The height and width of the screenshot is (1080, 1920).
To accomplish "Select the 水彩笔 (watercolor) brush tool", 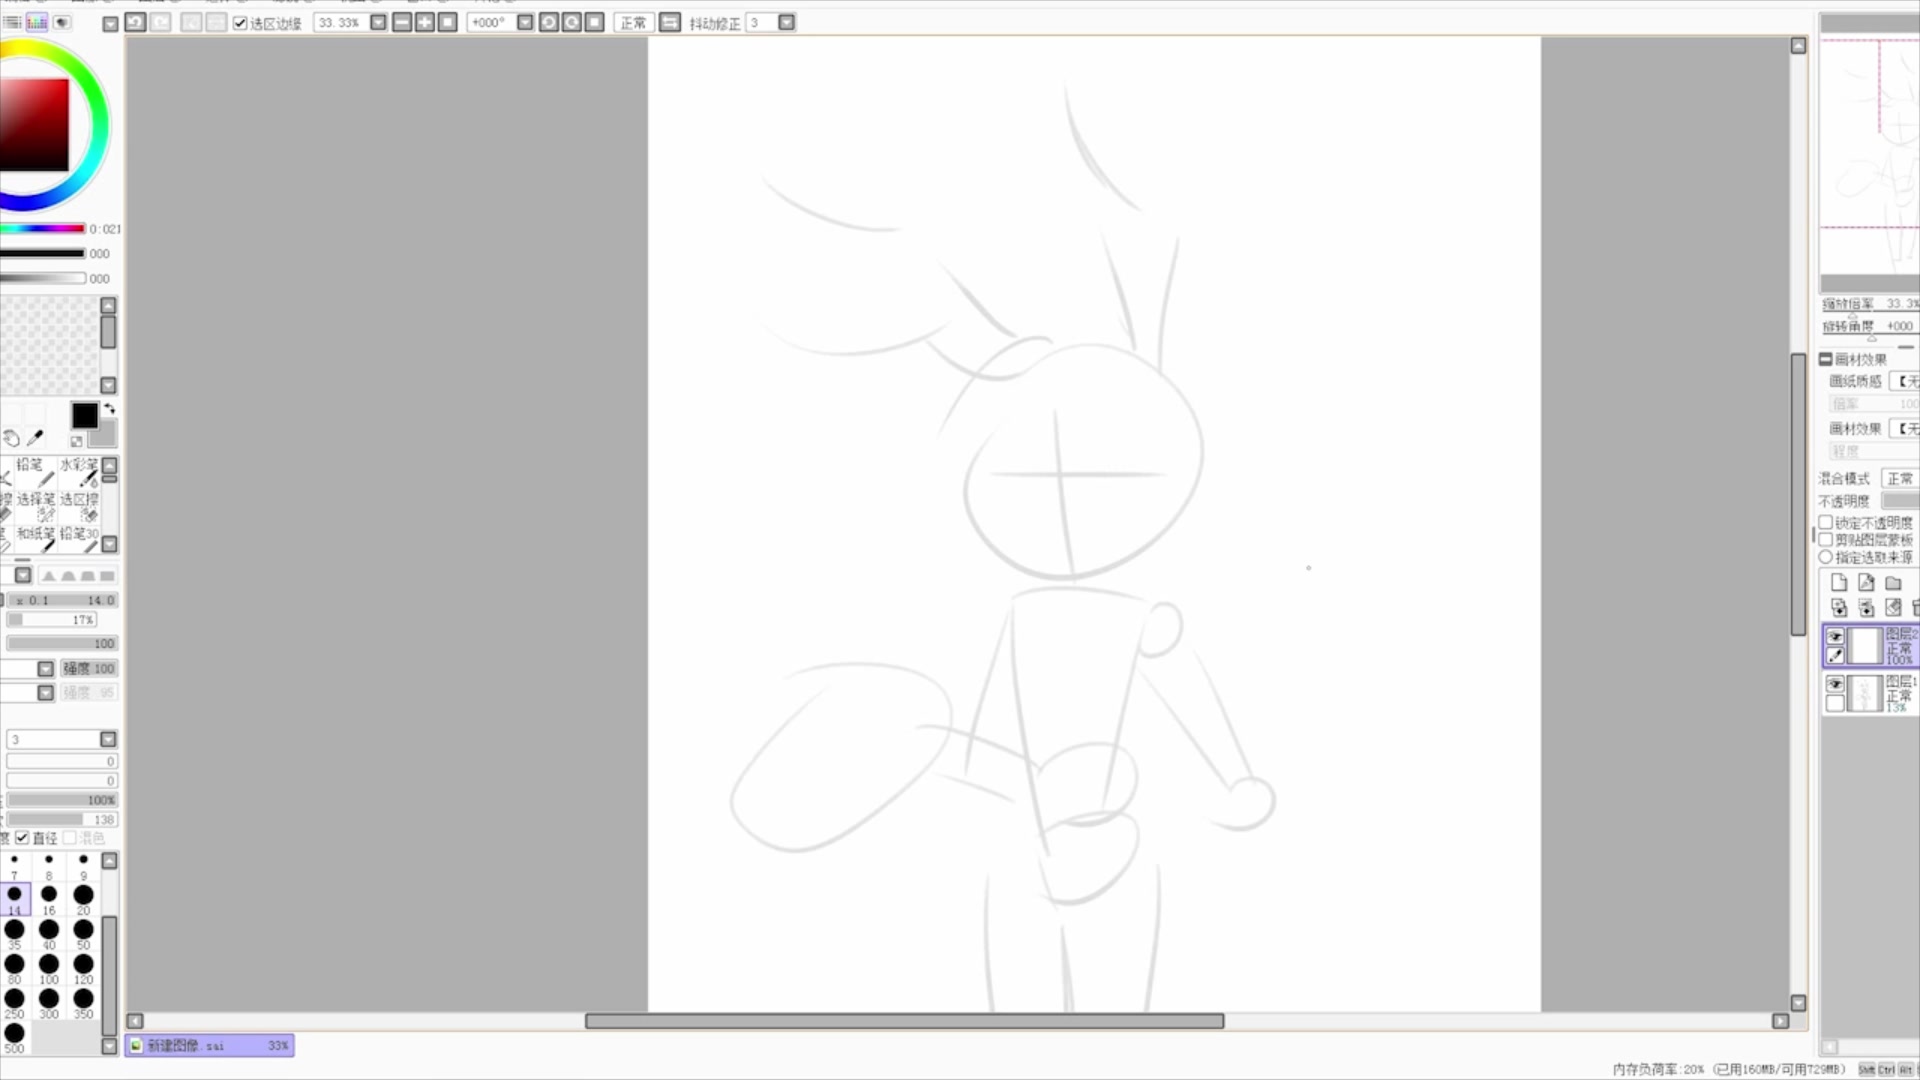I will click(78, 472).
